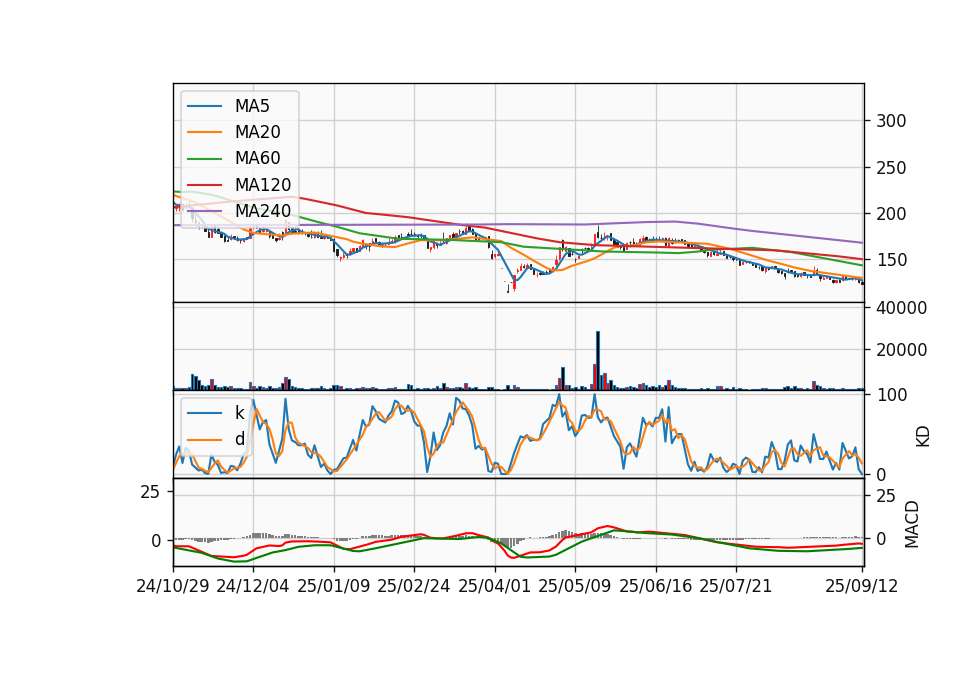Click the 25 label on left MACD axis
Screen dimensions: 960x690
click(150, 492)
